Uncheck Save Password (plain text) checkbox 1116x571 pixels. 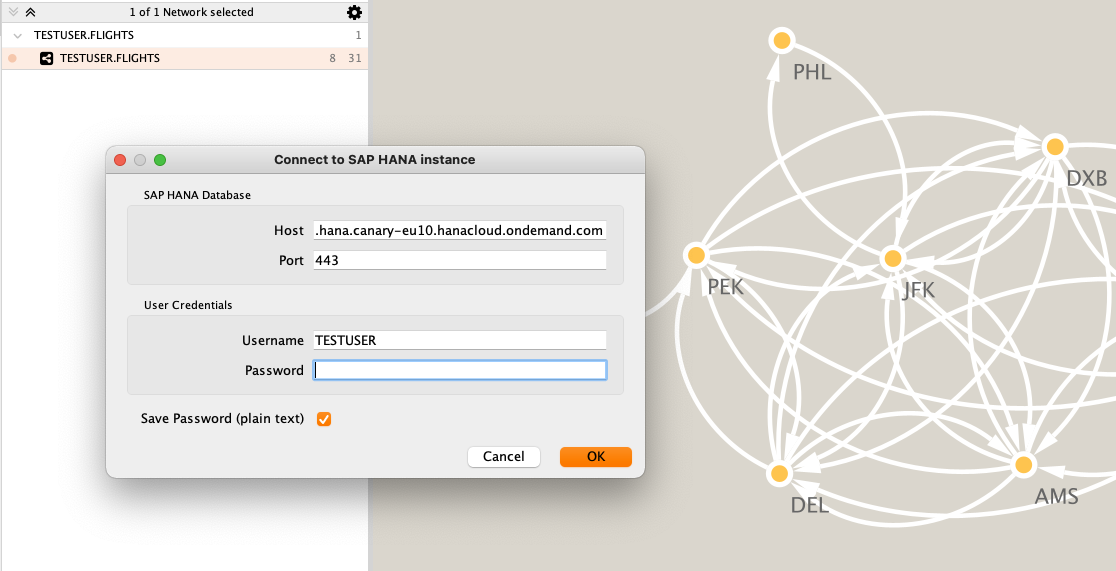click(x=324, y=419)
